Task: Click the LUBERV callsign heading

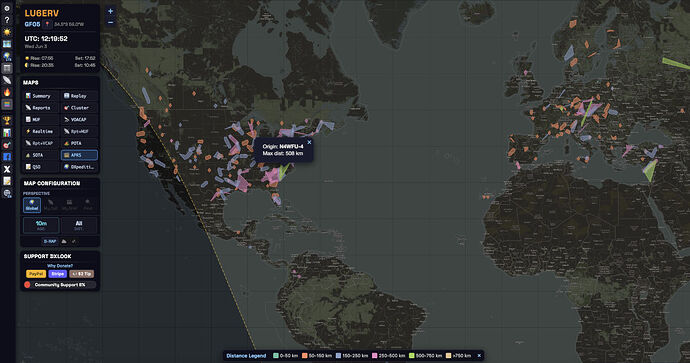Action: point(42,14)
